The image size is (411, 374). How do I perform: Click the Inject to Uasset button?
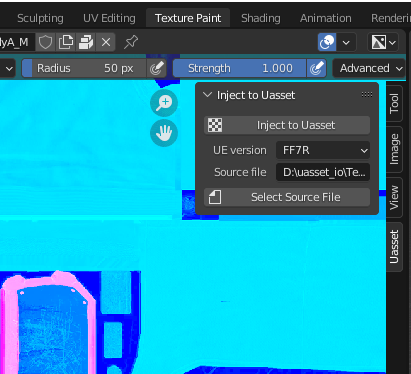pyautogui.click(x=287, y=125)
